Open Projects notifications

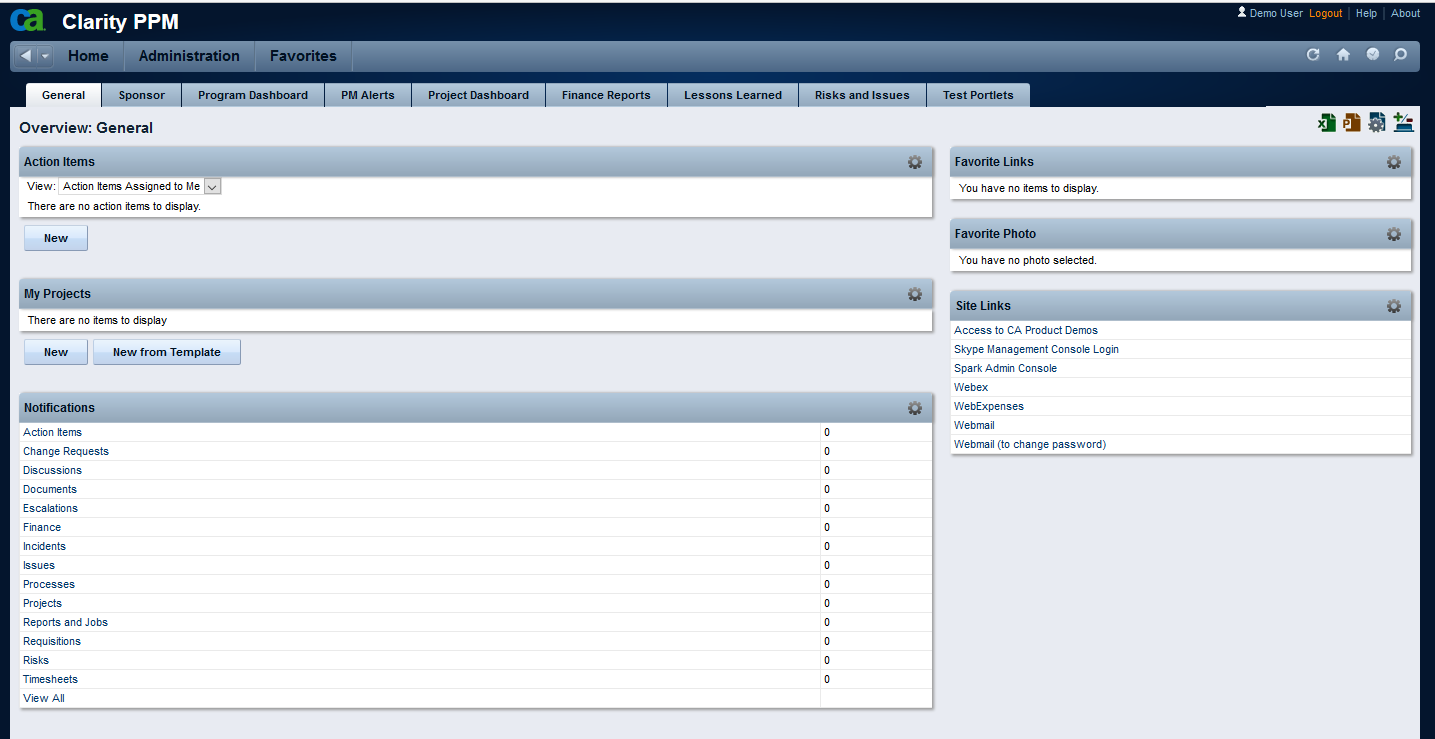pyautogui.click(x=42, y=603)
